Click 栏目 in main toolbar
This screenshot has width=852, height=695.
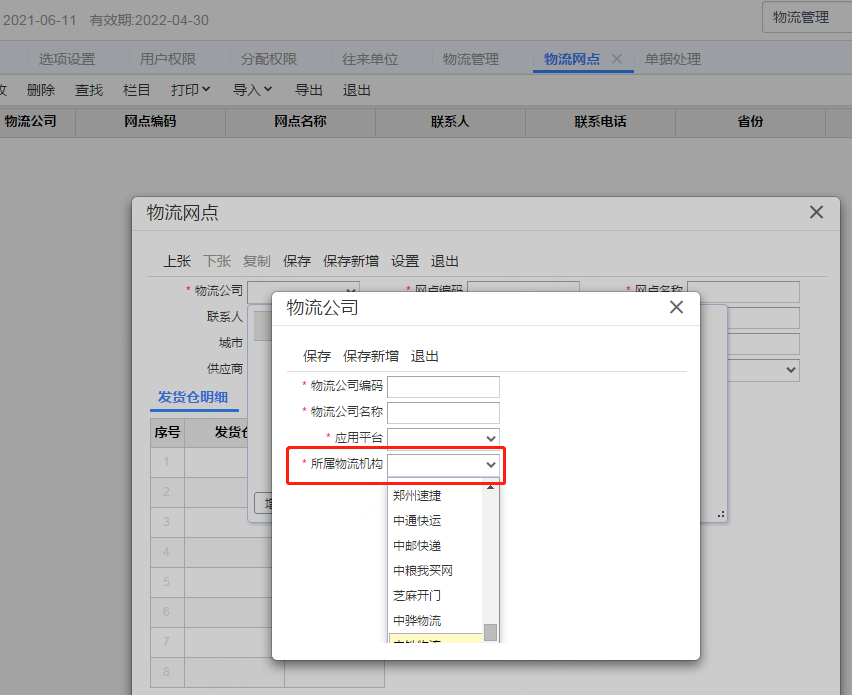point(136,90)
